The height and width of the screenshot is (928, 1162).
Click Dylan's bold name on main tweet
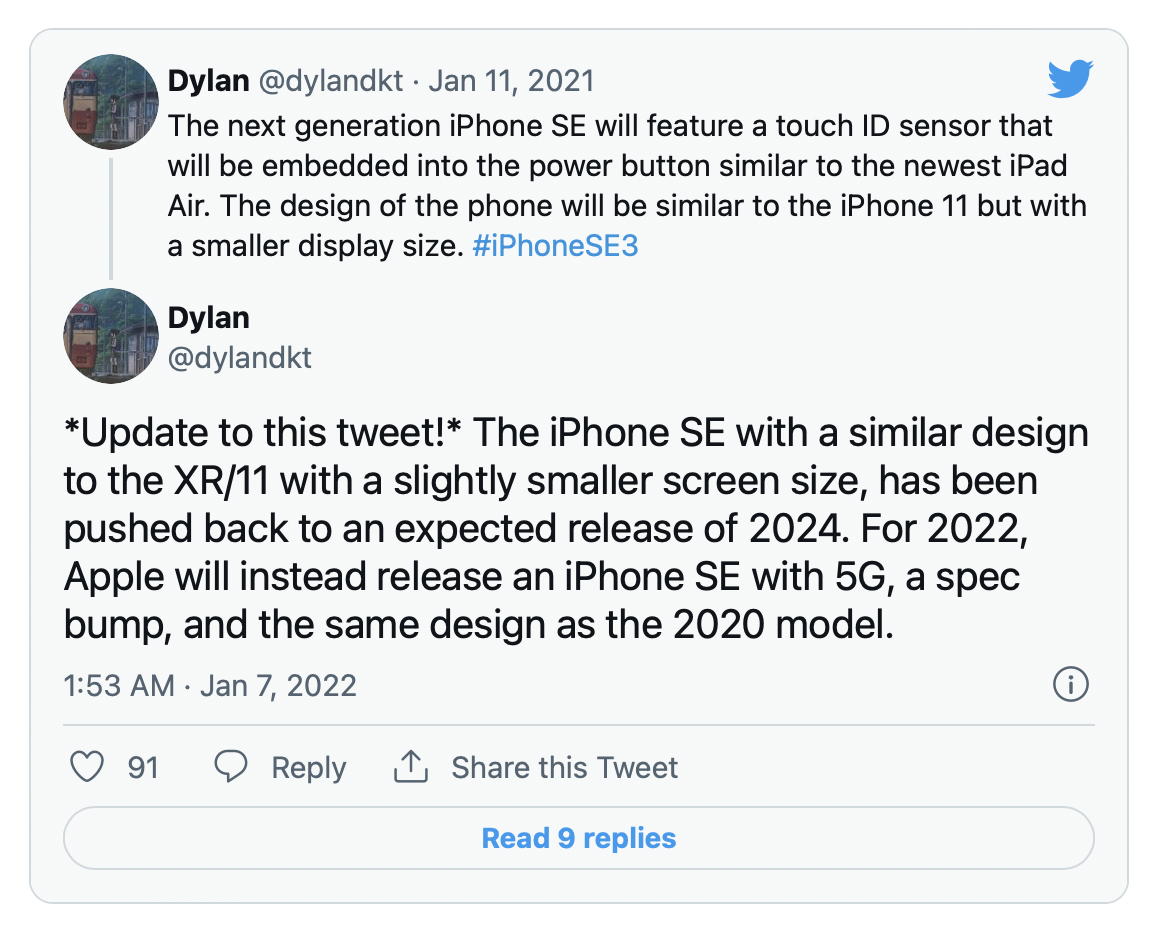pyautogui.click(x=208, y=318)
